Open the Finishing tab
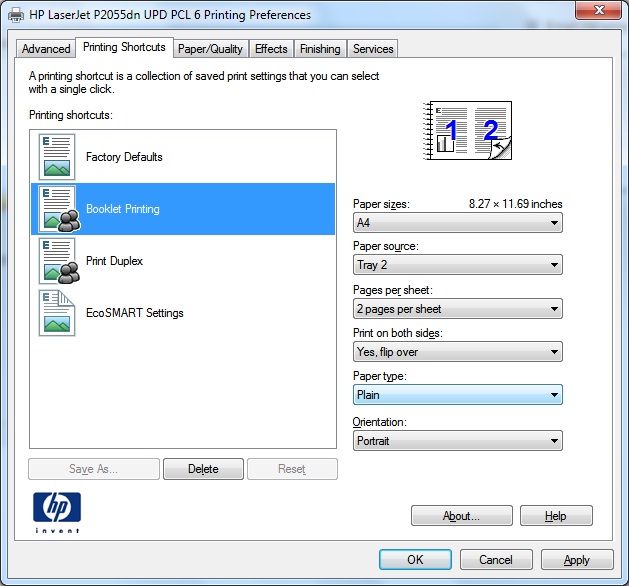 click(x=320, y=49)
